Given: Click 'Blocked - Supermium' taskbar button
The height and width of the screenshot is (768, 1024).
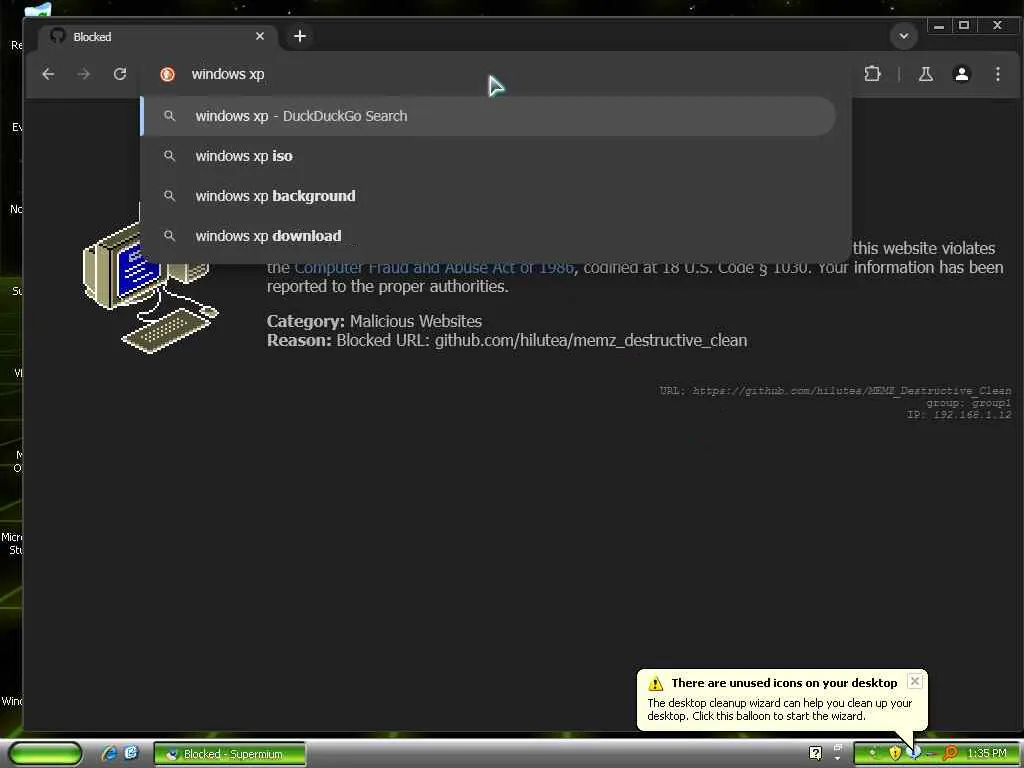Looking at the screenshot, I should coord(230,754).
